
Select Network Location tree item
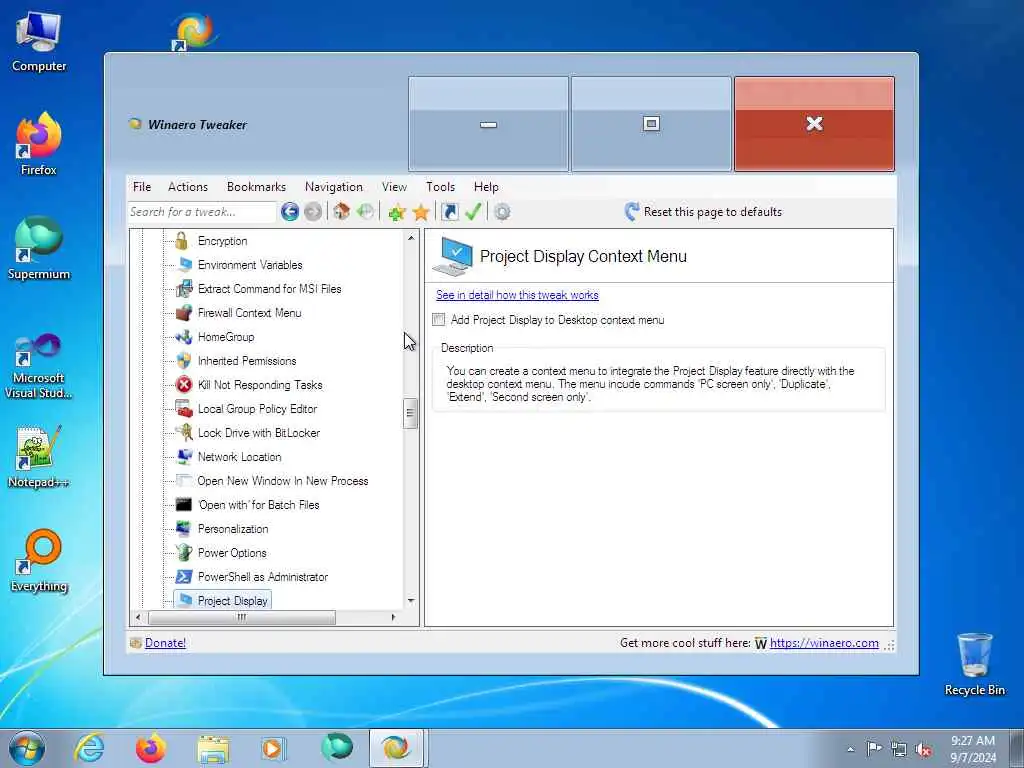click(240, 457)
